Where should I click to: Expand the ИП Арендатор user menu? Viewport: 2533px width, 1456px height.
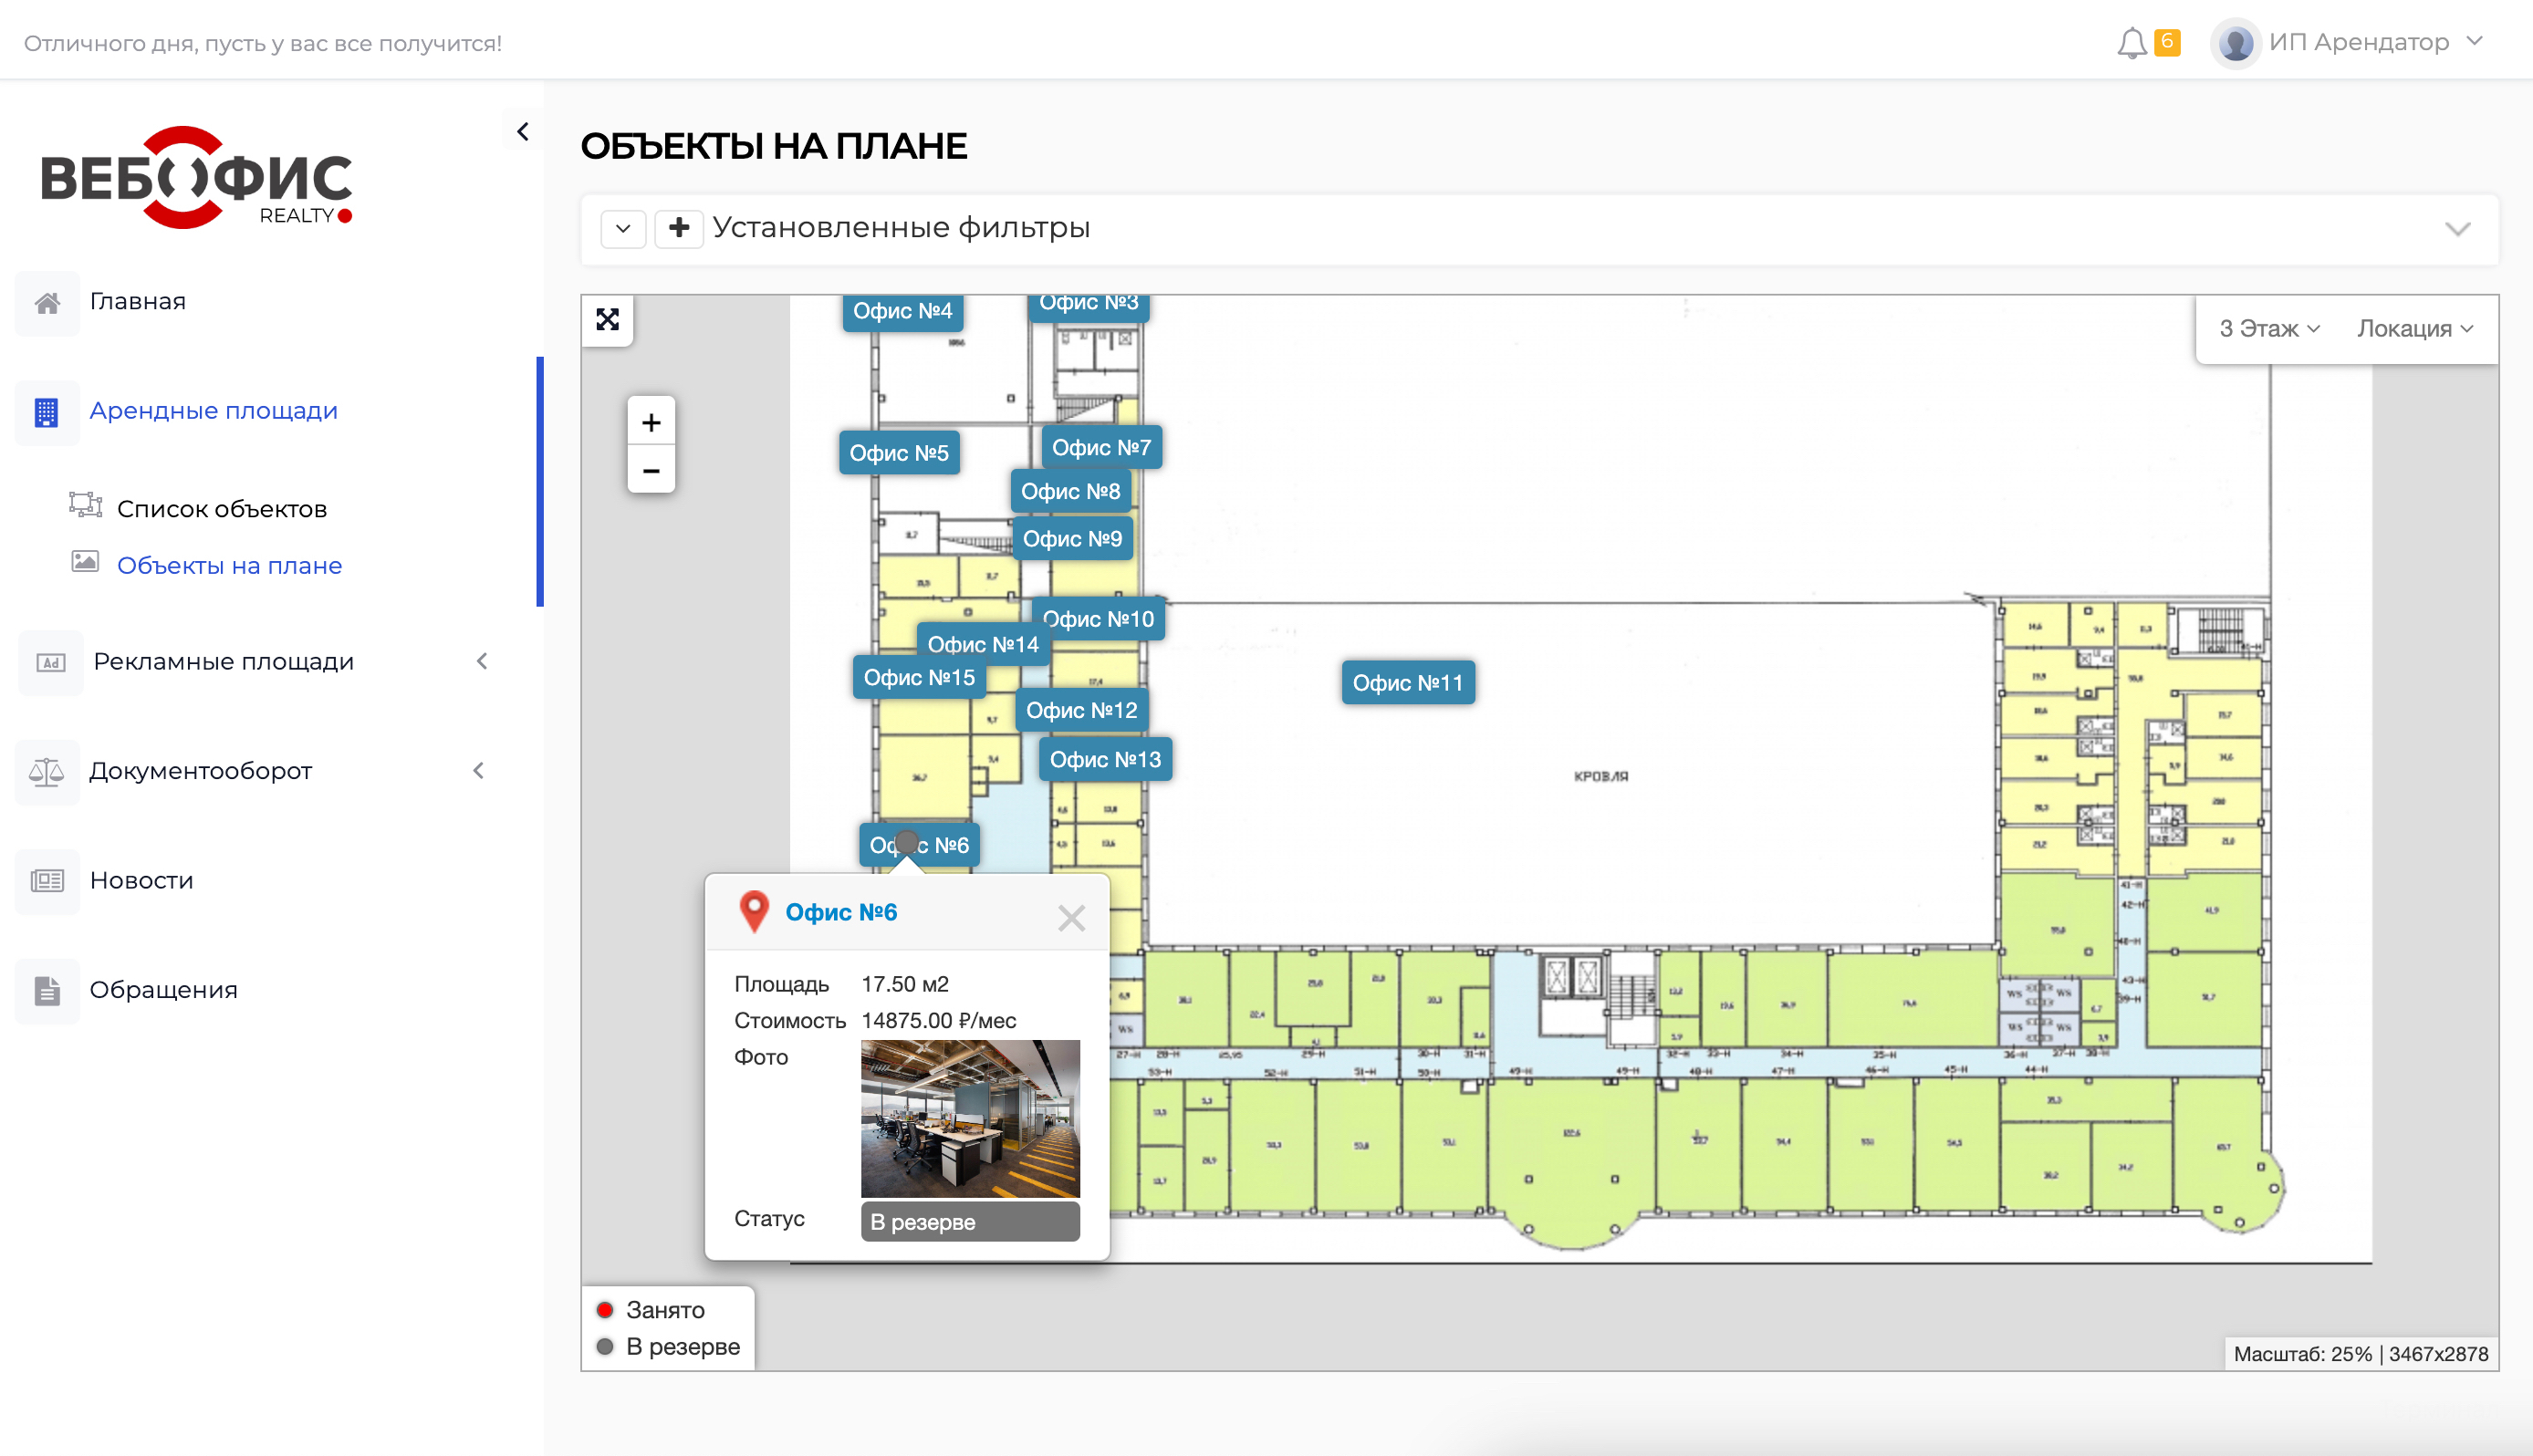click(2358, 43)
